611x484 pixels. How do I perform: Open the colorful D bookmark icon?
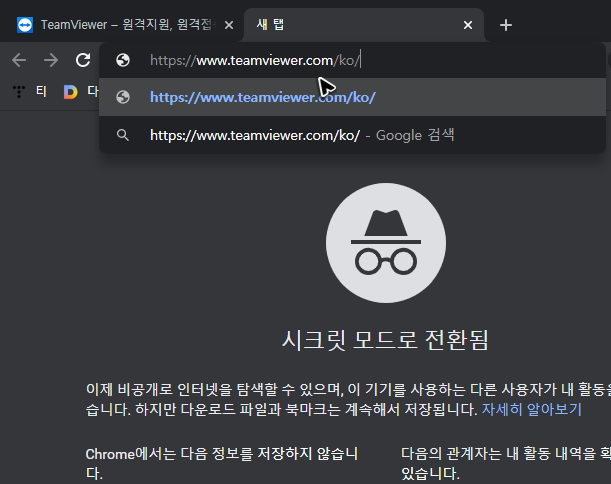coord(71,92)
